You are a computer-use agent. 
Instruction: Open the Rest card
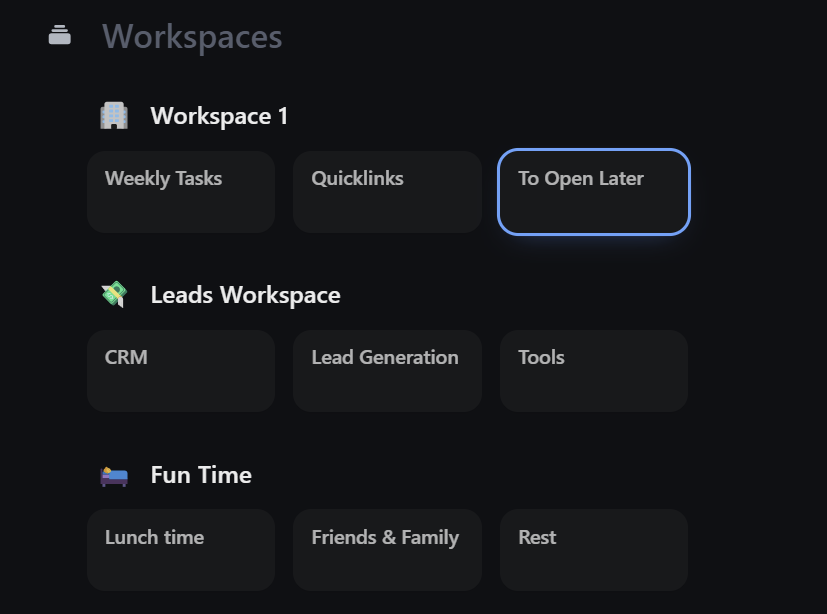click(594, 550)
